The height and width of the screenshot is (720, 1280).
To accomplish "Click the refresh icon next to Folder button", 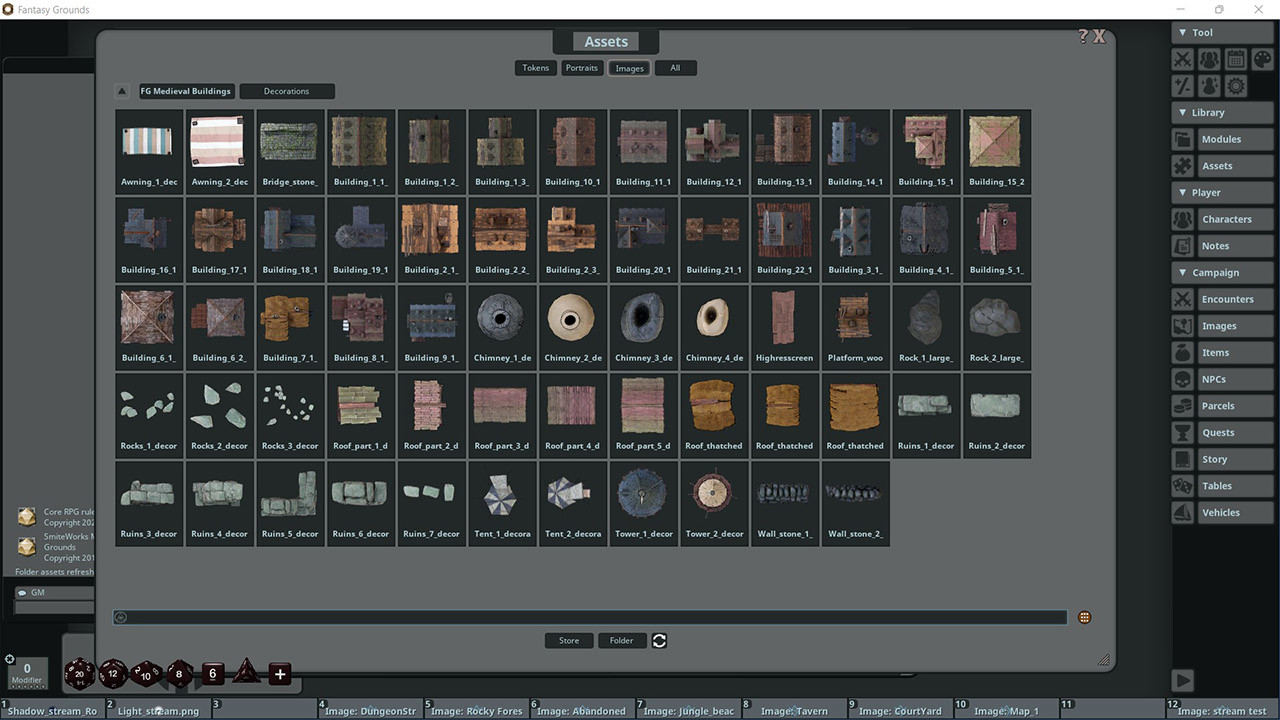I will click(x=659, y=640).
